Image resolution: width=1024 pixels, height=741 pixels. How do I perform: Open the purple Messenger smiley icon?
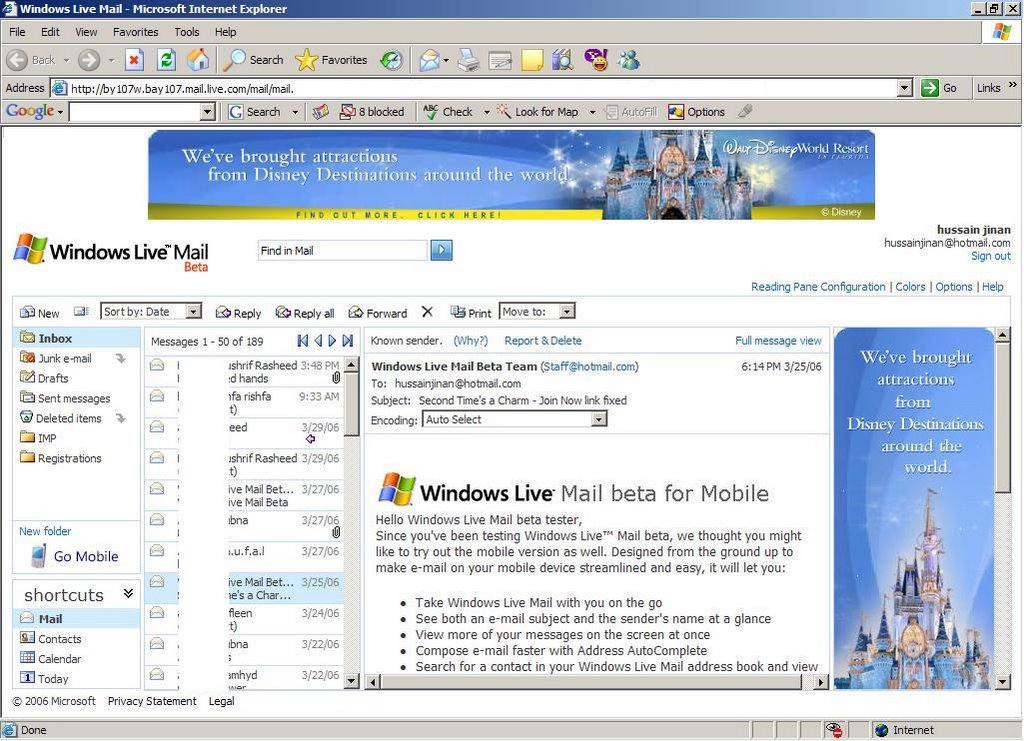pos(596,60)
